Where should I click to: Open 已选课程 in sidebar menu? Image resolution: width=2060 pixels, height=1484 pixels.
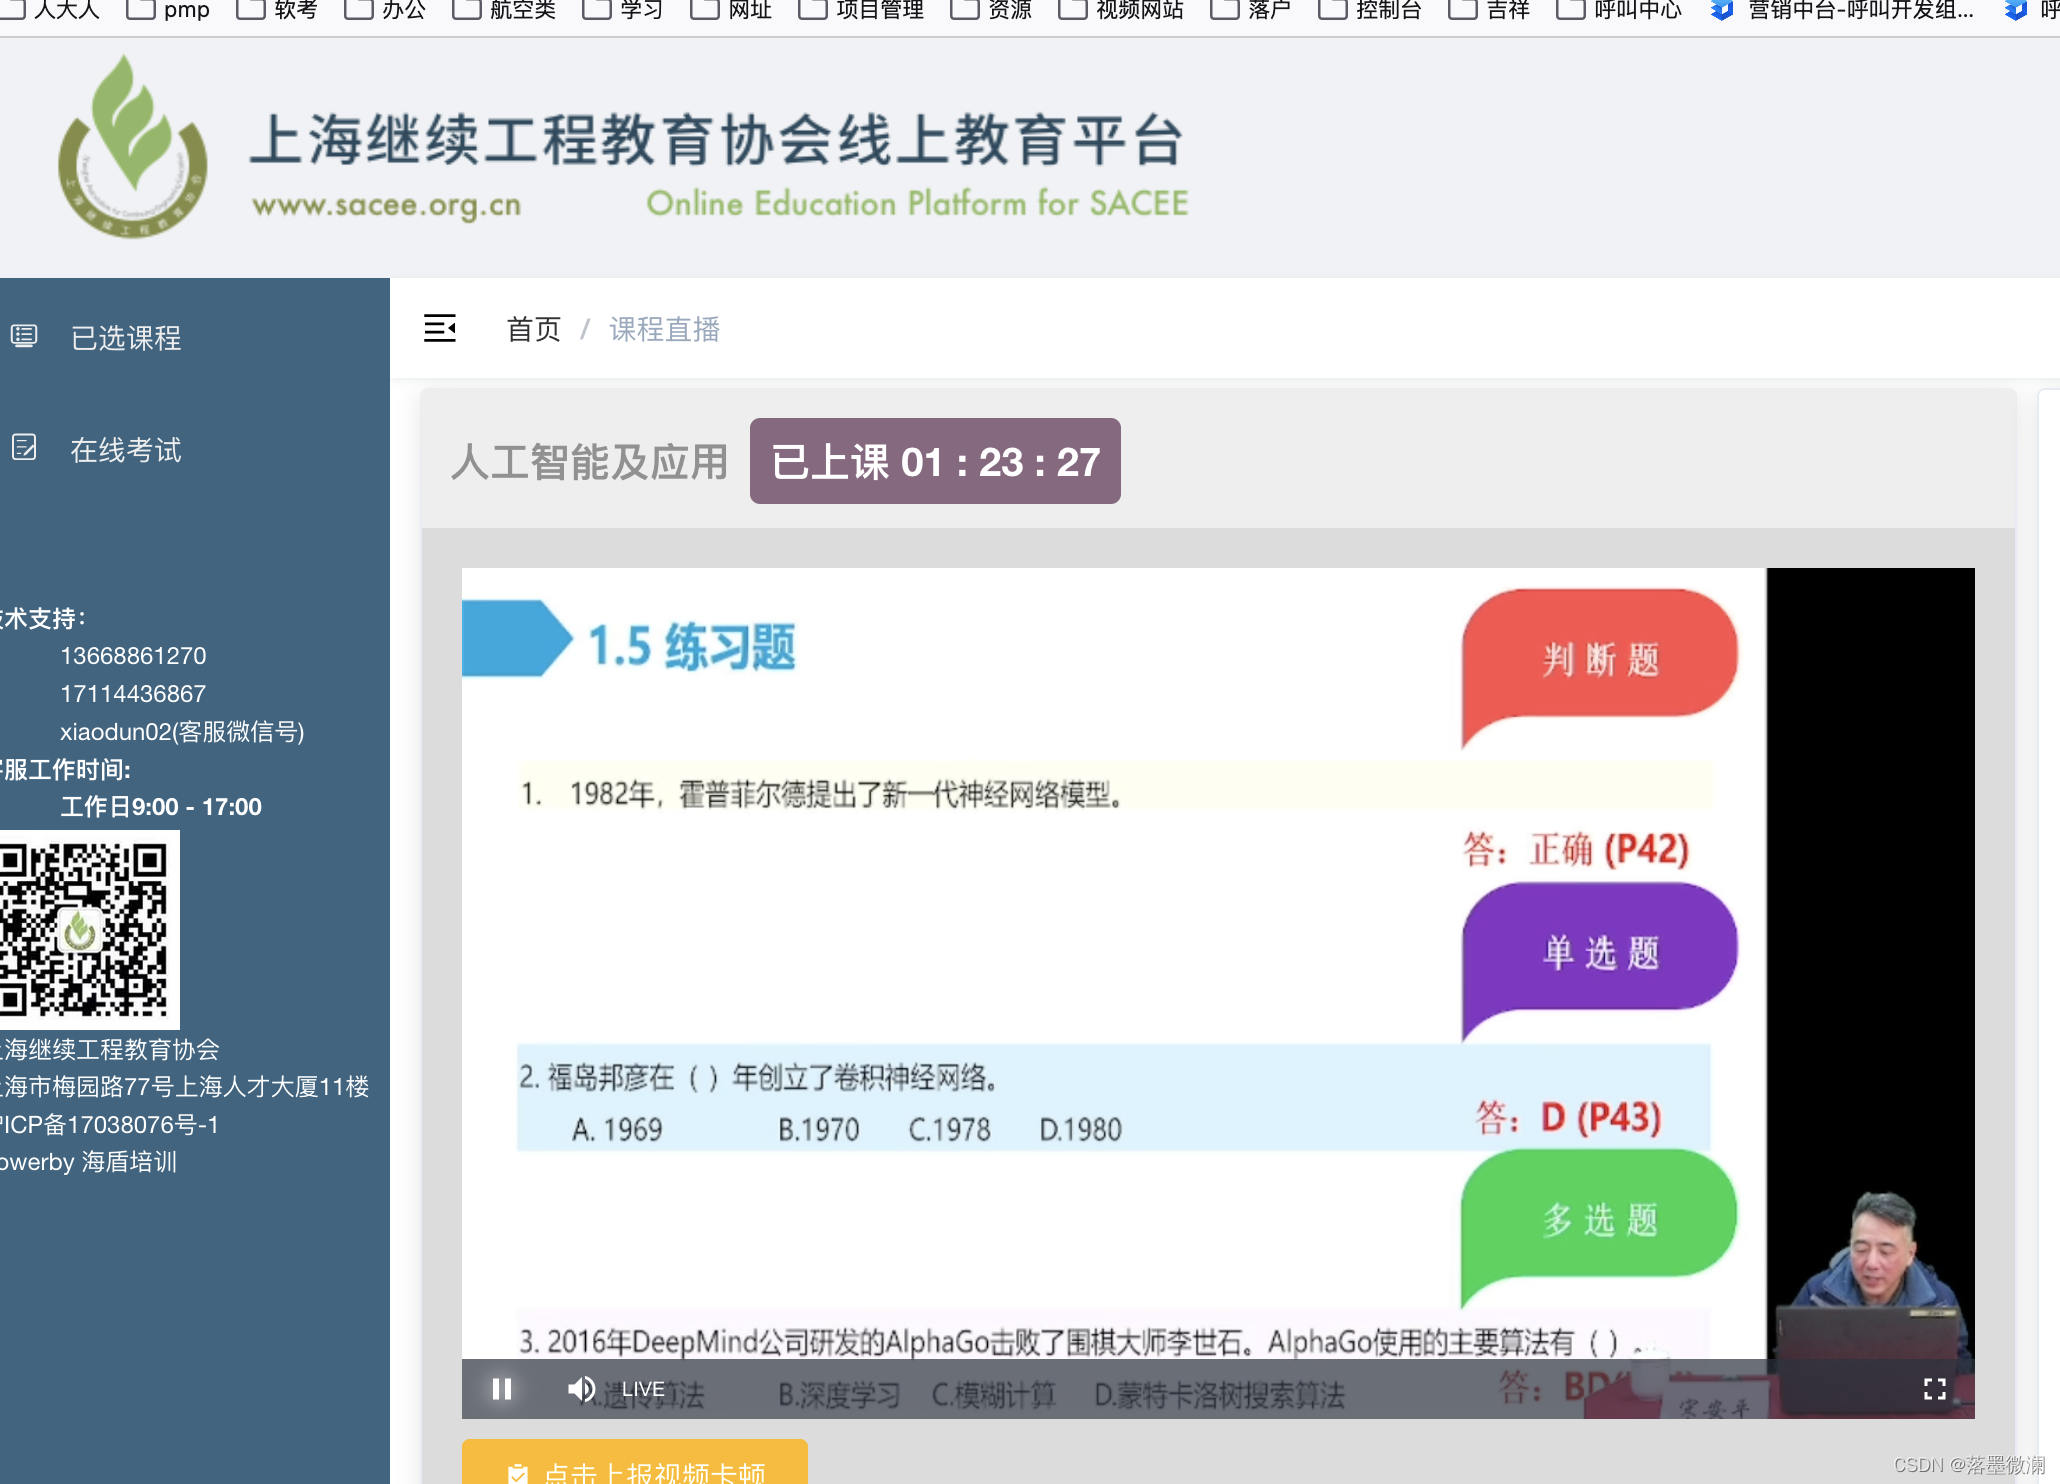pos(126,338)
